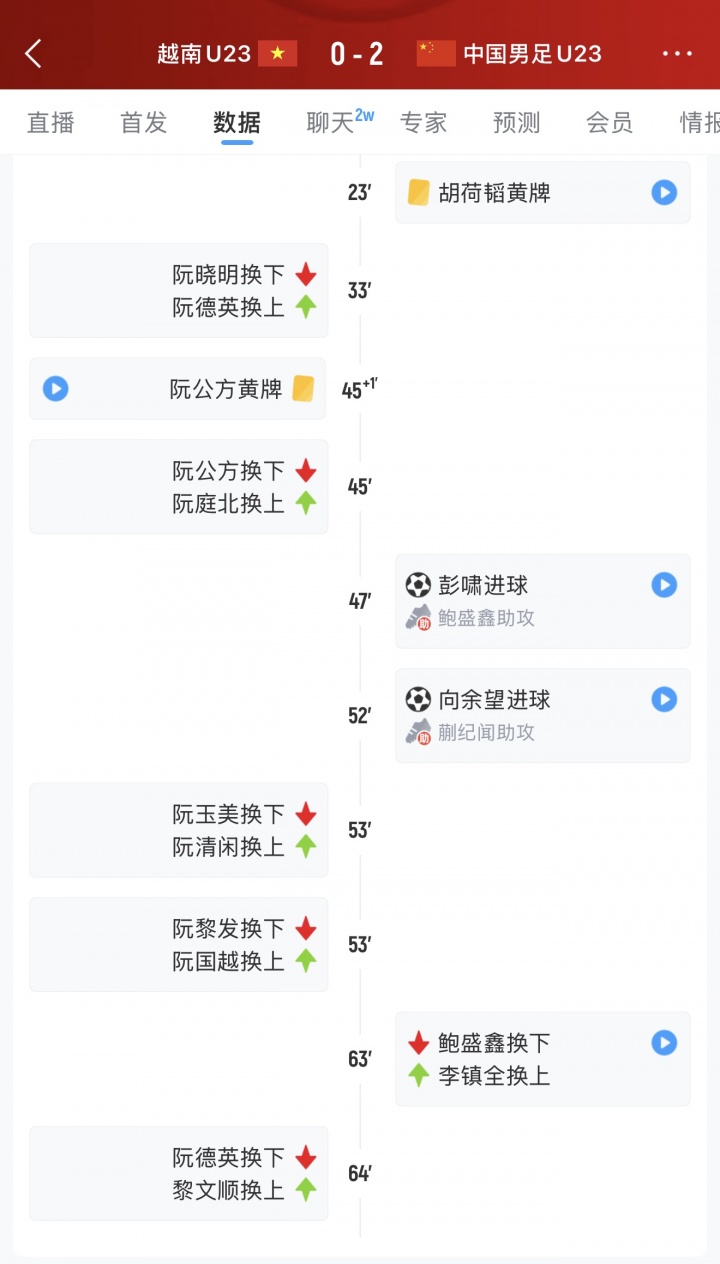Play video of 鲍盛鑫 substitution
The width and height of the screenshot is (720, 1264).
point(664,1043)
